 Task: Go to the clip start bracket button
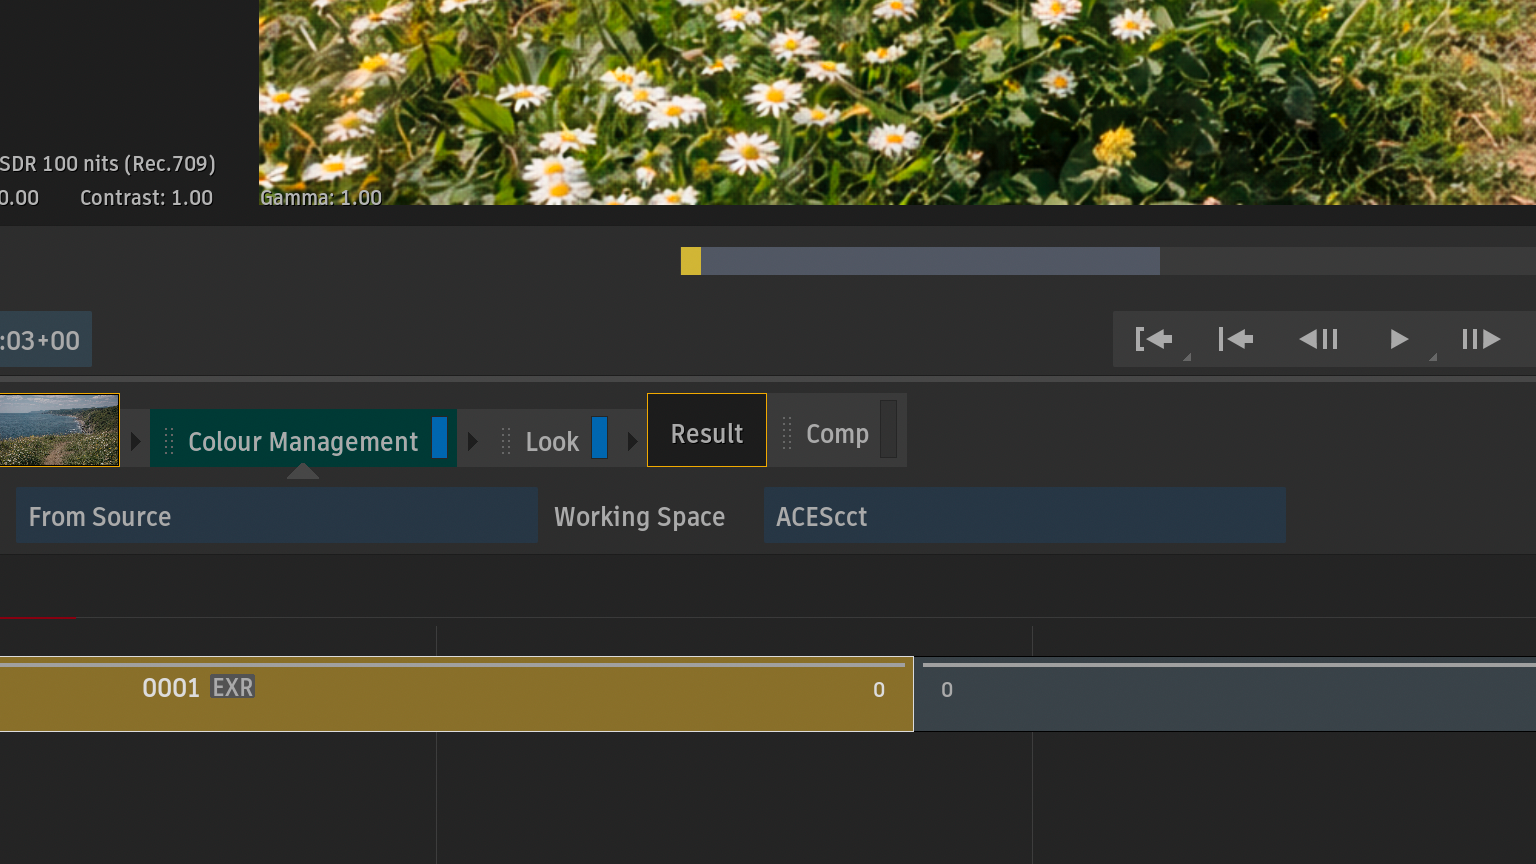[x=1154, y=340]
